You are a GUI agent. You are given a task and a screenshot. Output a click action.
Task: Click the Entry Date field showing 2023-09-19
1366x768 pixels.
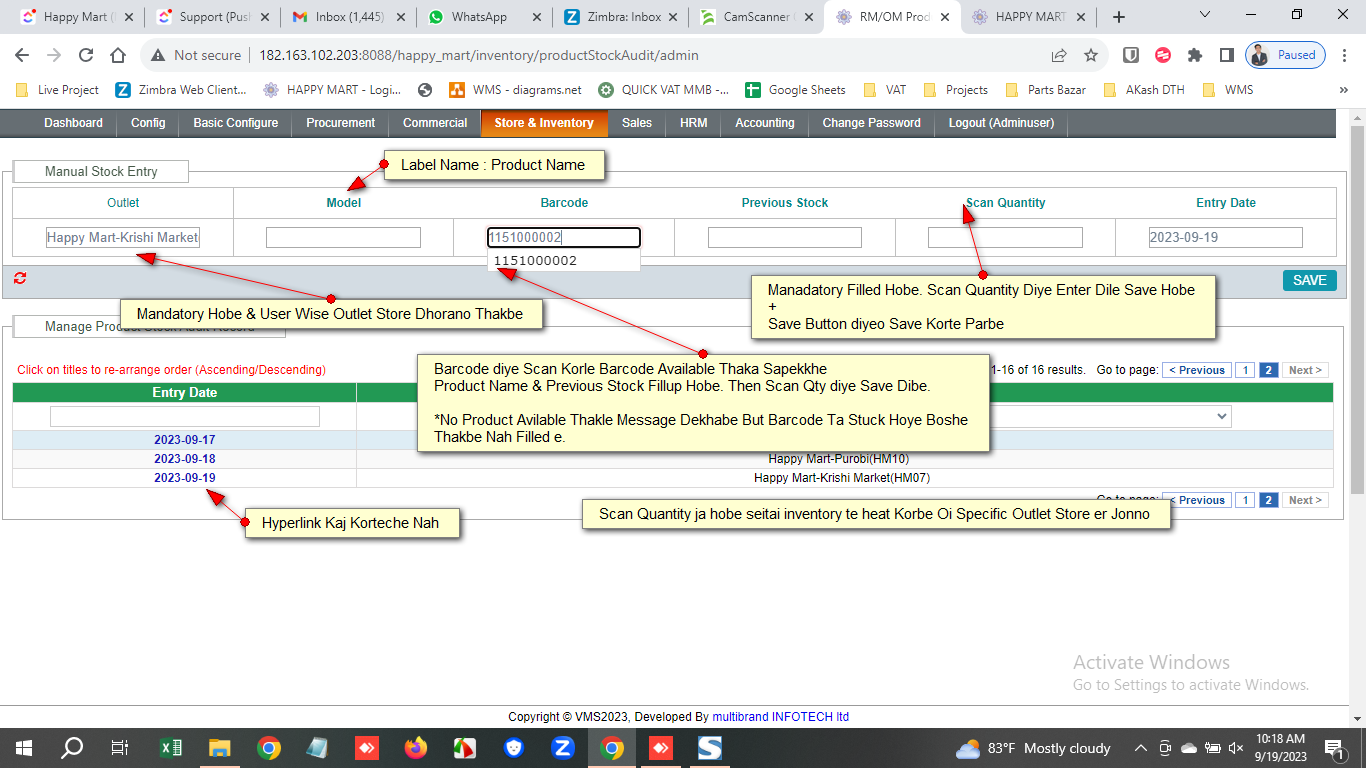pos(1226,238)
